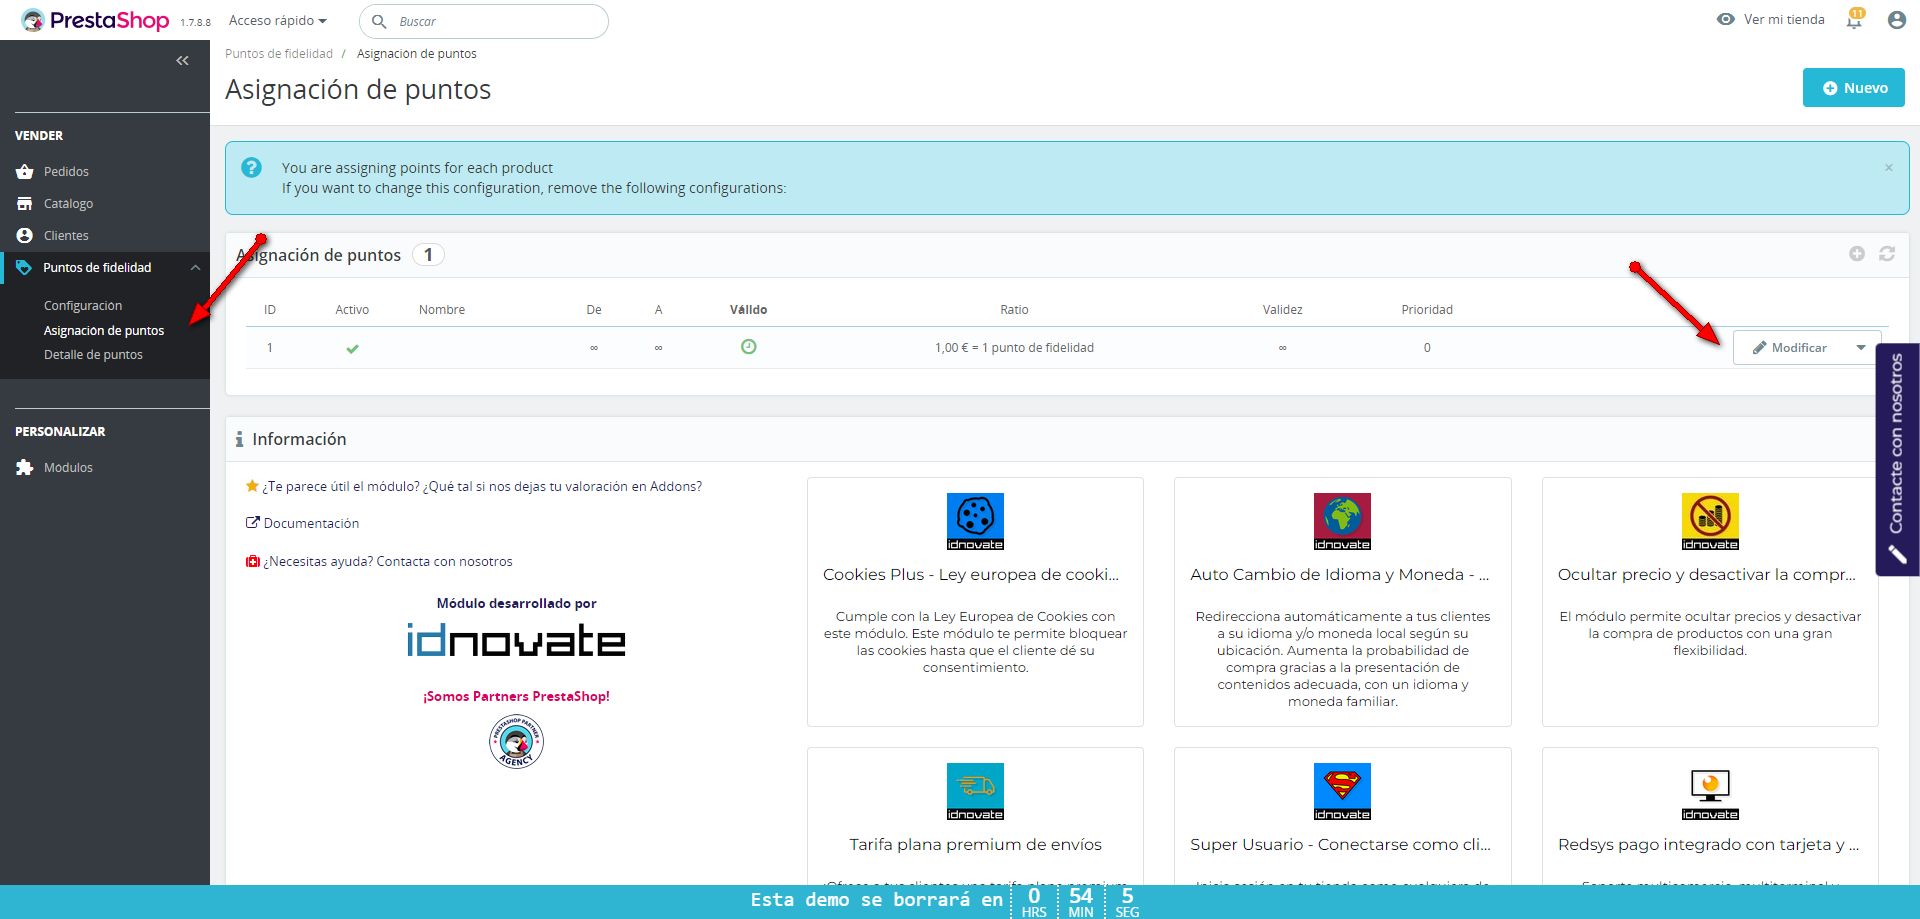Click the add-new plus icon in table header
This screenshot has height=919, width=1920.
[1857, 254]
